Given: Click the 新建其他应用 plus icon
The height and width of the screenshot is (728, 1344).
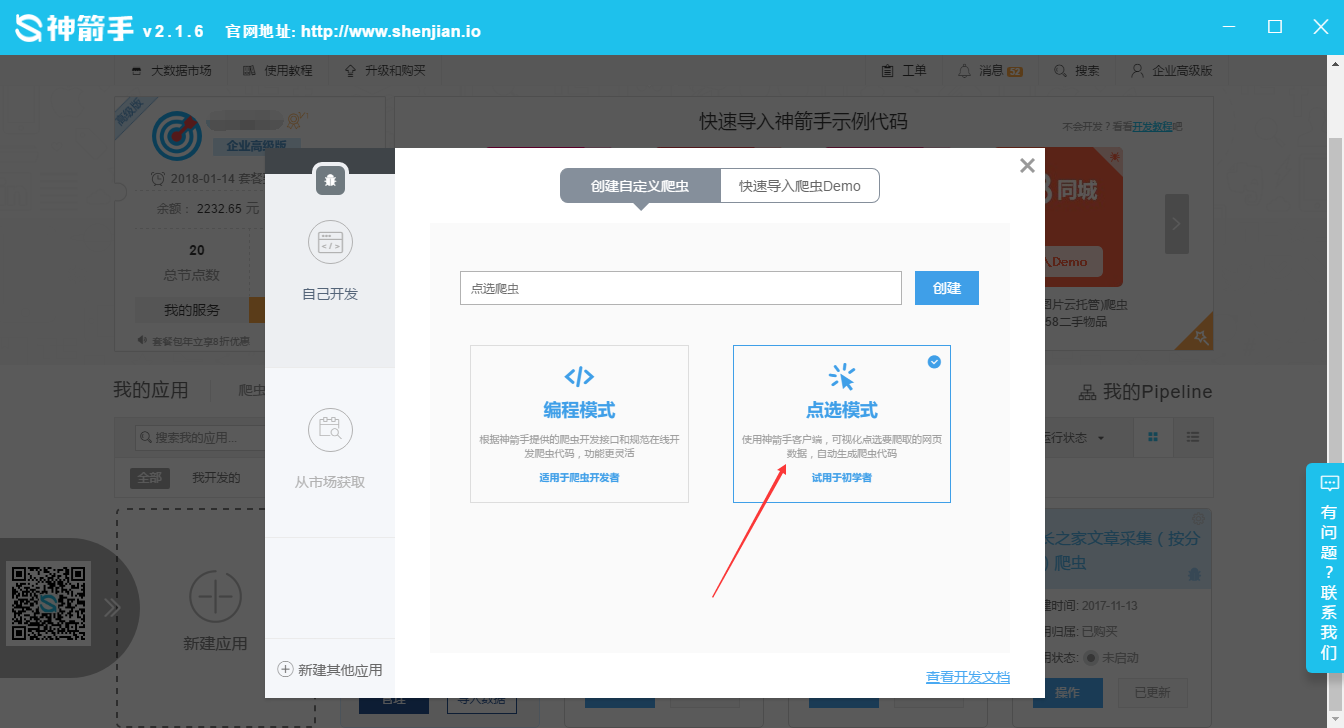Looking at the screenshot, I should [x=285, y=670].
